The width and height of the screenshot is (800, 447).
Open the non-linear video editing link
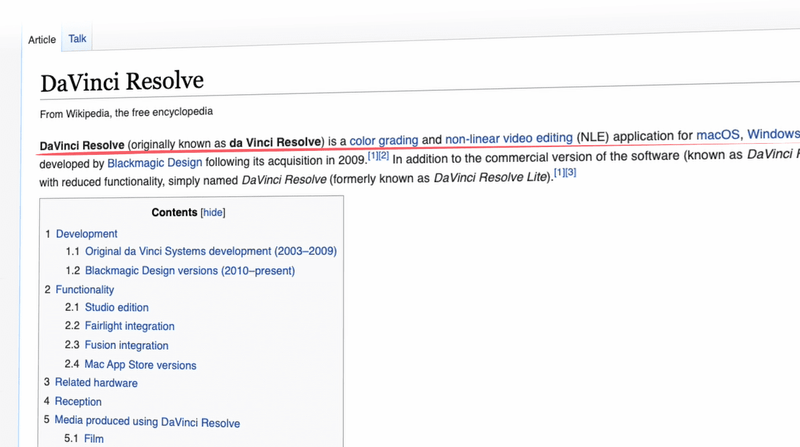509,138
